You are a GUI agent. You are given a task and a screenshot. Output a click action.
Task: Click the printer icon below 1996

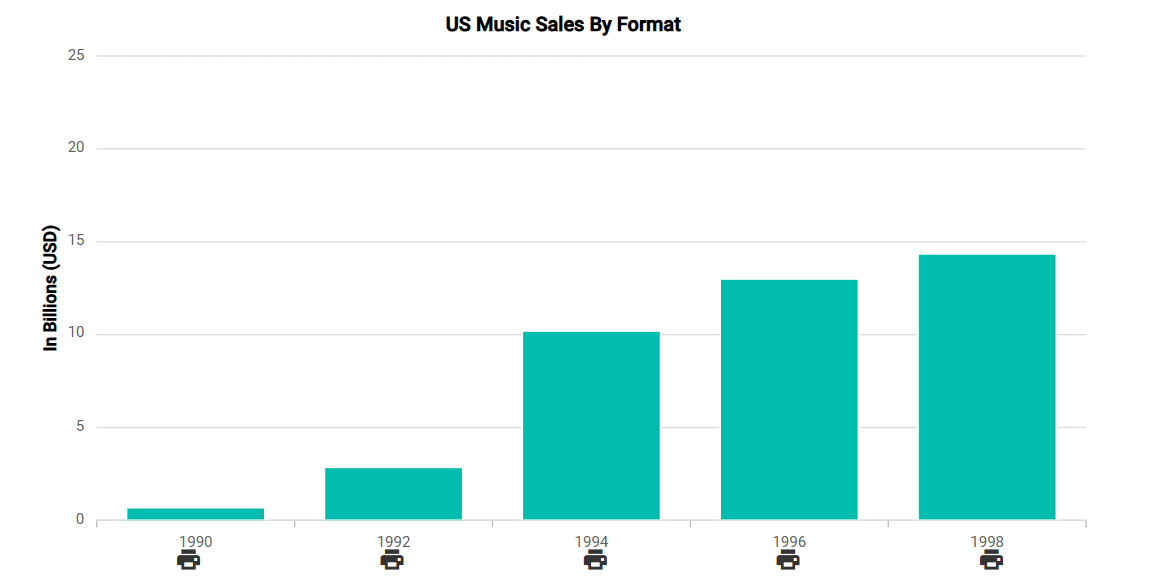tap(788, 560)
